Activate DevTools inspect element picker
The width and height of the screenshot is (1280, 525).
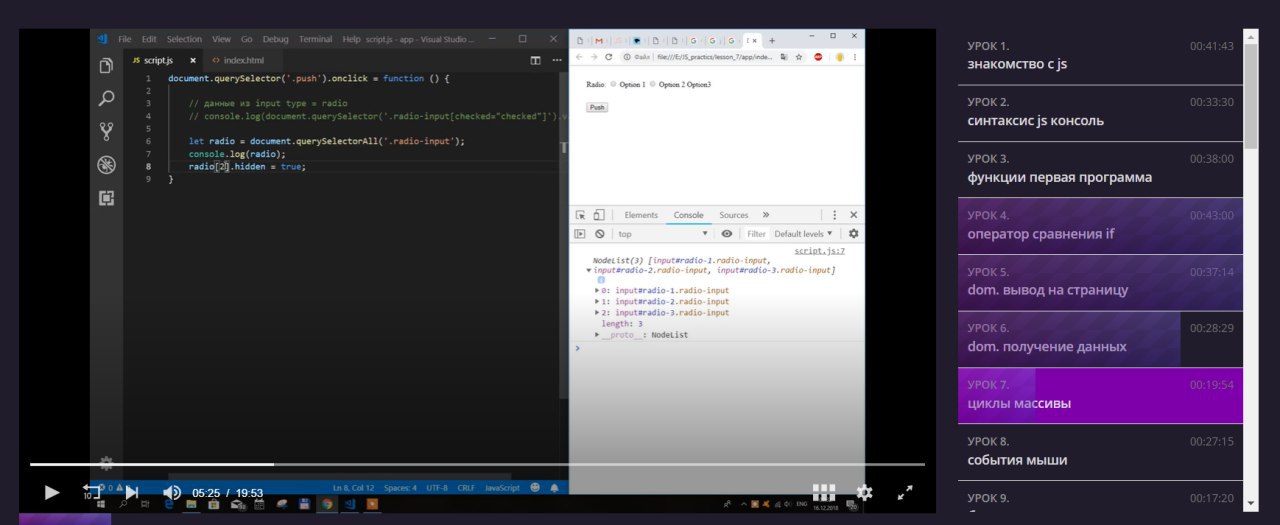580,215
